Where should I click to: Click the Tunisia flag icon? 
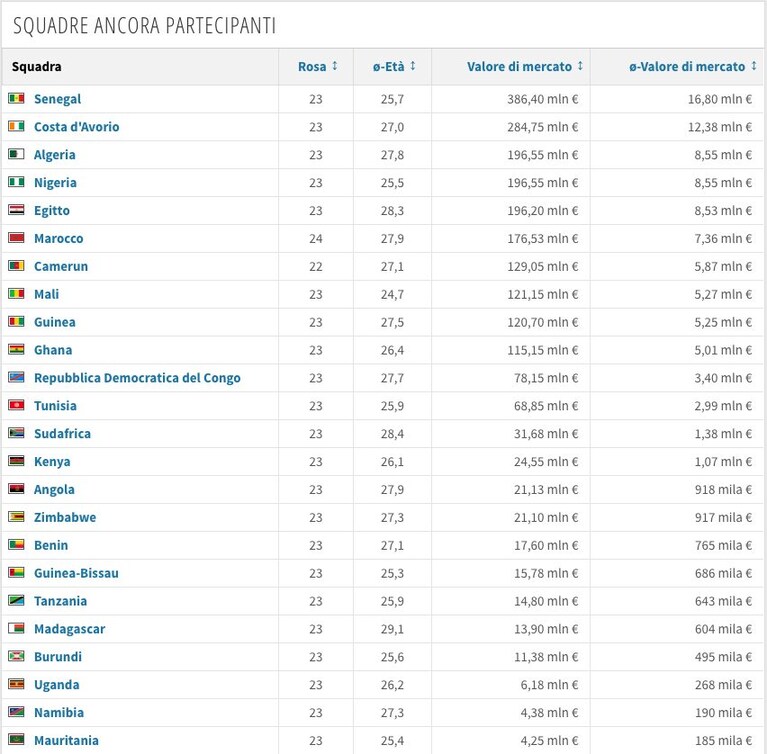click(x=16, y=405)
